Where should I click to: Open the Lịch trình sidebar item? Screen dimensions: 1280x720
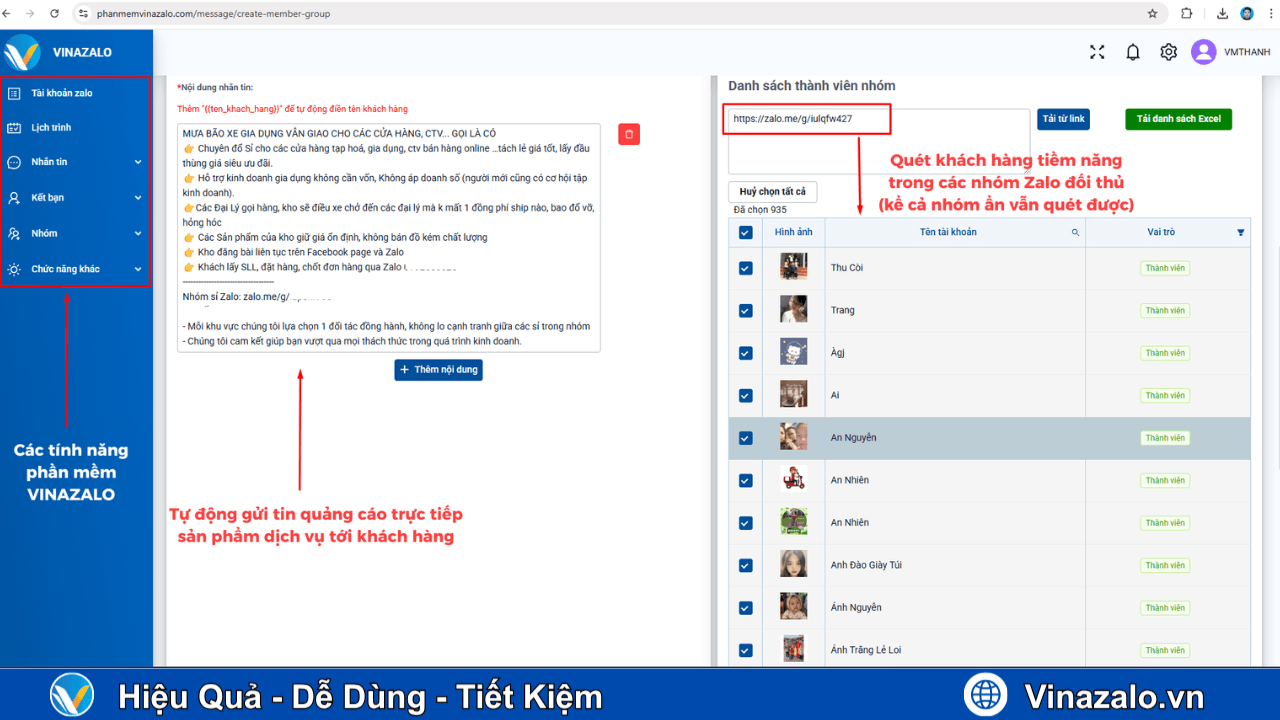pyautogui.click(x=51, y=128)
